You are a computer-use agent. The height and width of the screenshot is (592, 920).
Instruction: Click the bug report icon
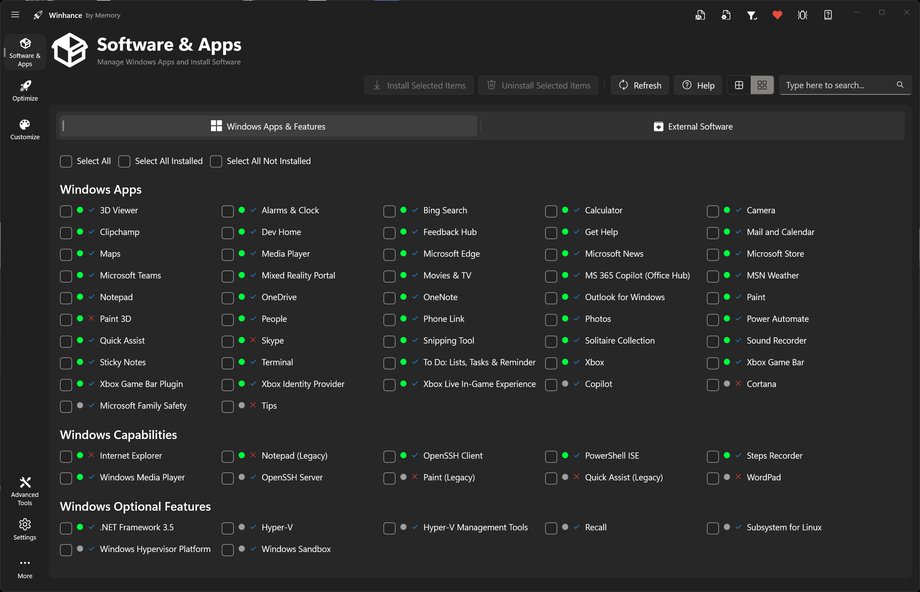tap(802, 15)
